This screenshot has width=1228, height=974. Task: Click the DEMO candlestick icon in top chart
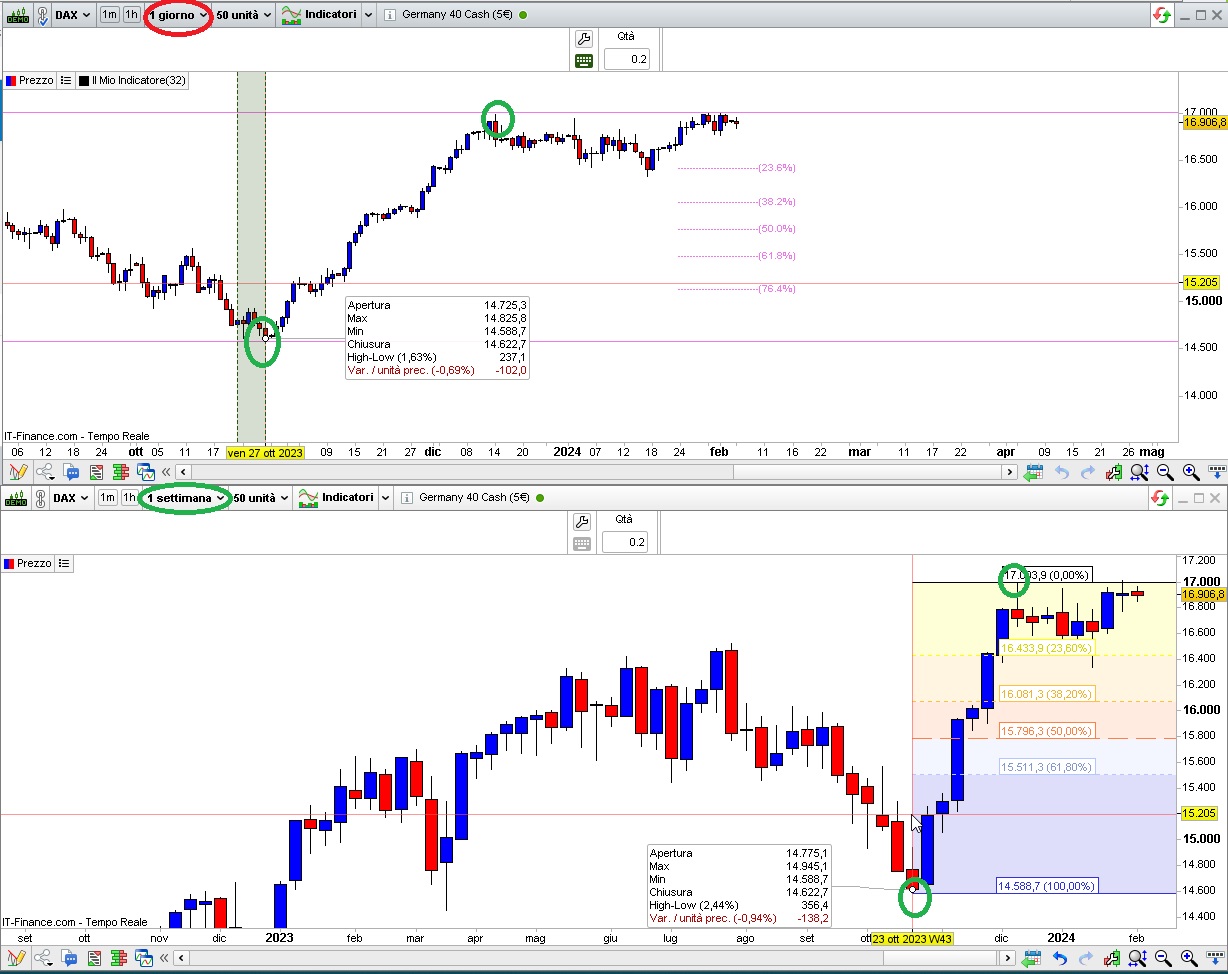click(x=17, y=15)
